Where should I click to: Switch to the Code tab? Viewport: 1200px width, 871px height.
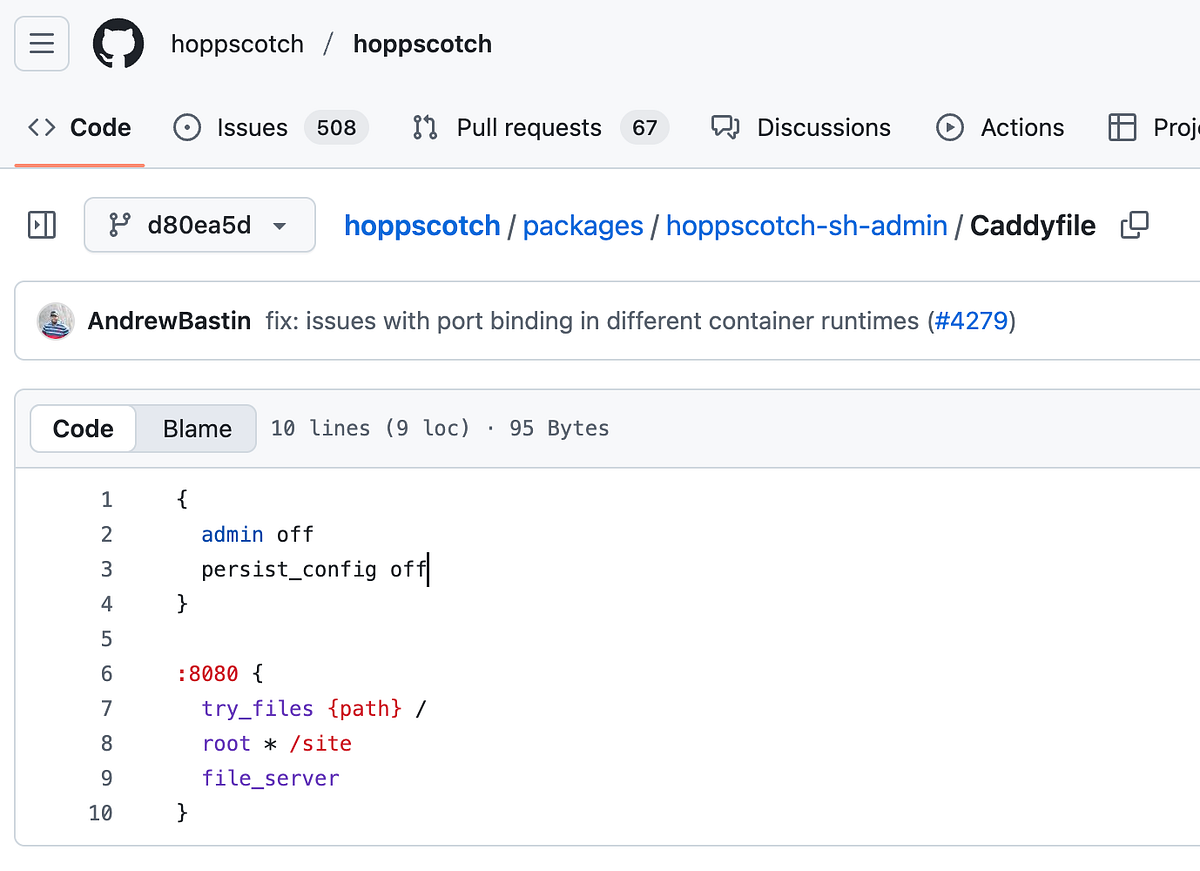pos(80,128)
